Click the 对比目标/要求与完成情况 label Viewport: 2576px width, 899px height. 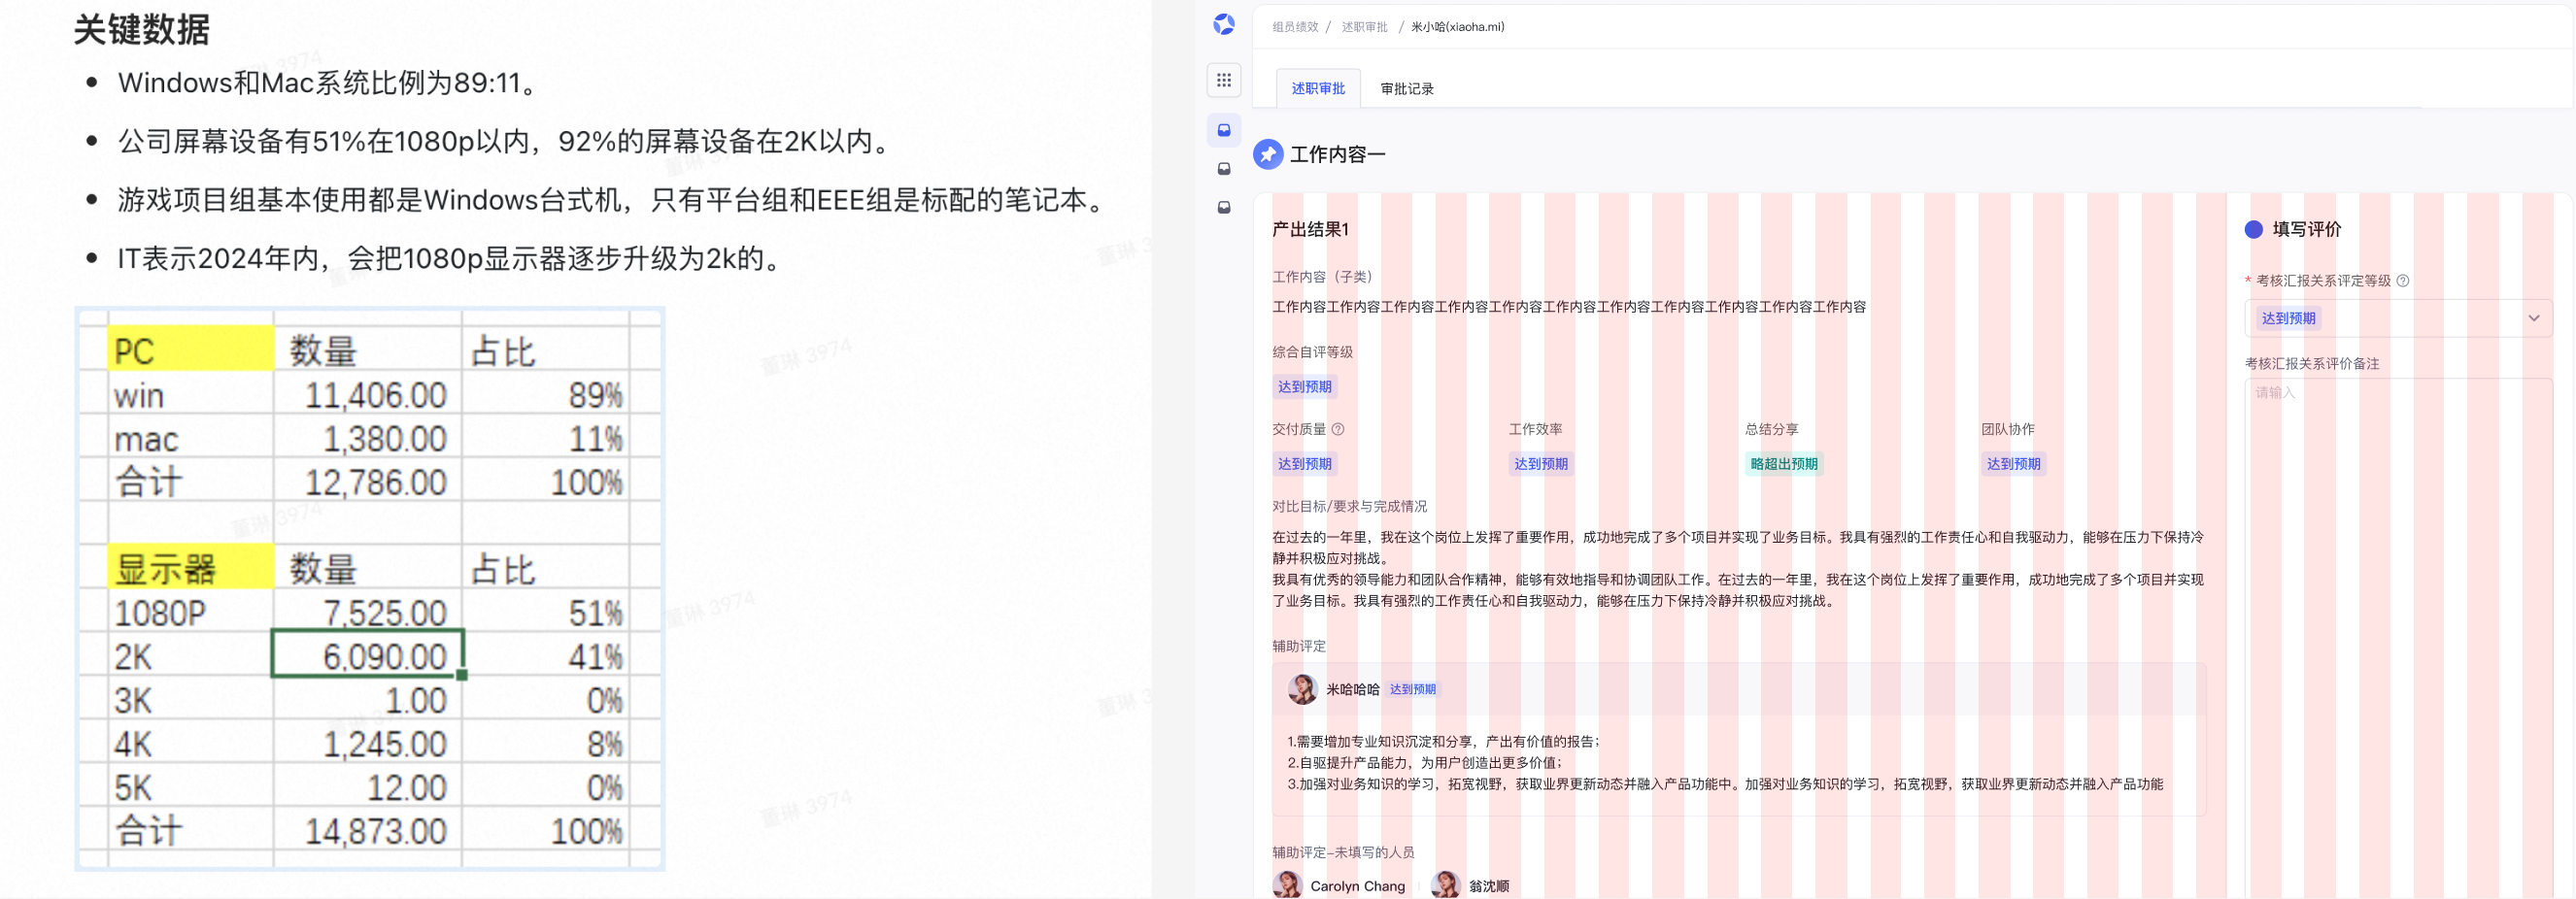[1349, 507]
